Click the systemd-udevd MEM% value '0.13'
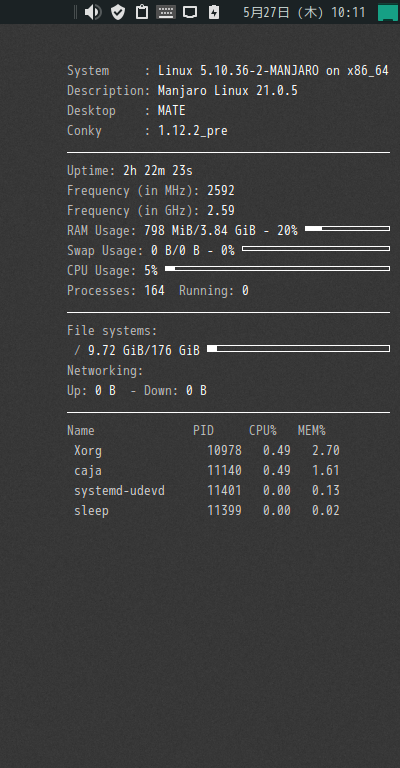Screen dimensions: 400x768 [326, 491]
